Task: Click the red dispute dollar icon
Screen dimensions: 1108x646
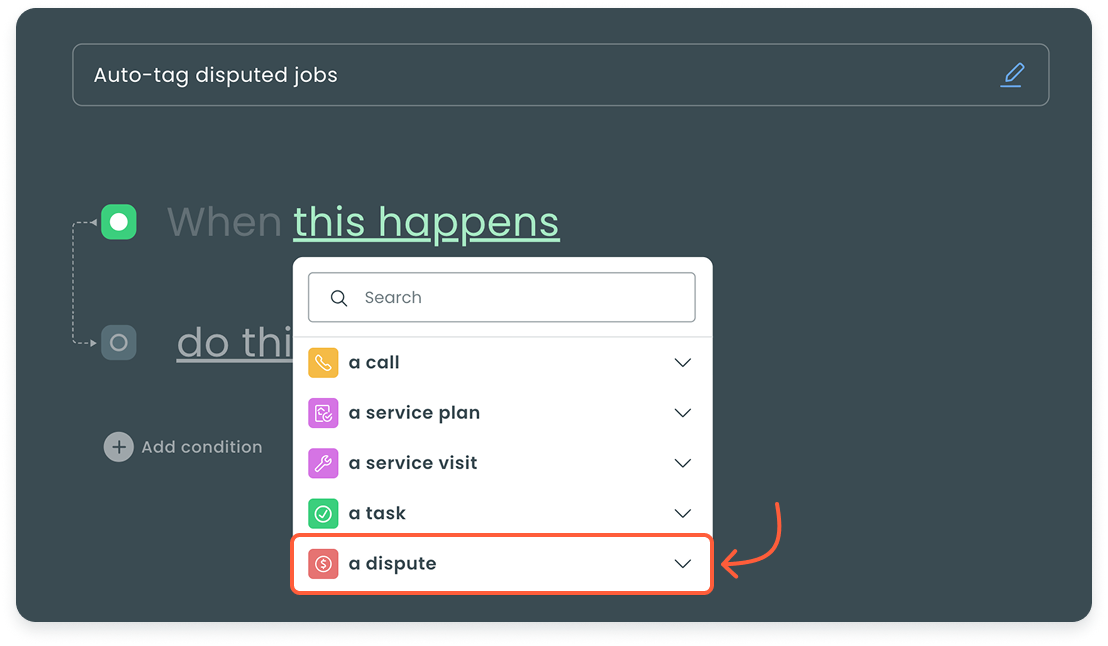Action: click(323, 564)
